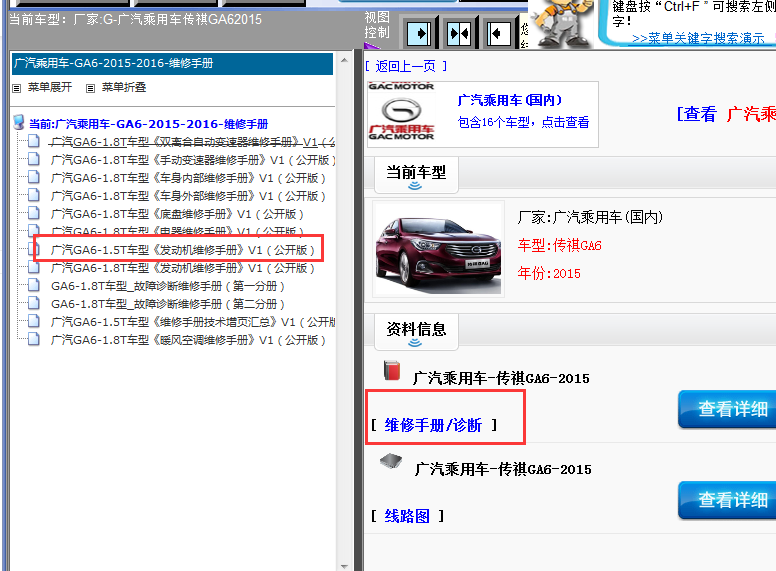Open the 线路图 link
Screen dimensions: 776x571
tap(407, 516)
